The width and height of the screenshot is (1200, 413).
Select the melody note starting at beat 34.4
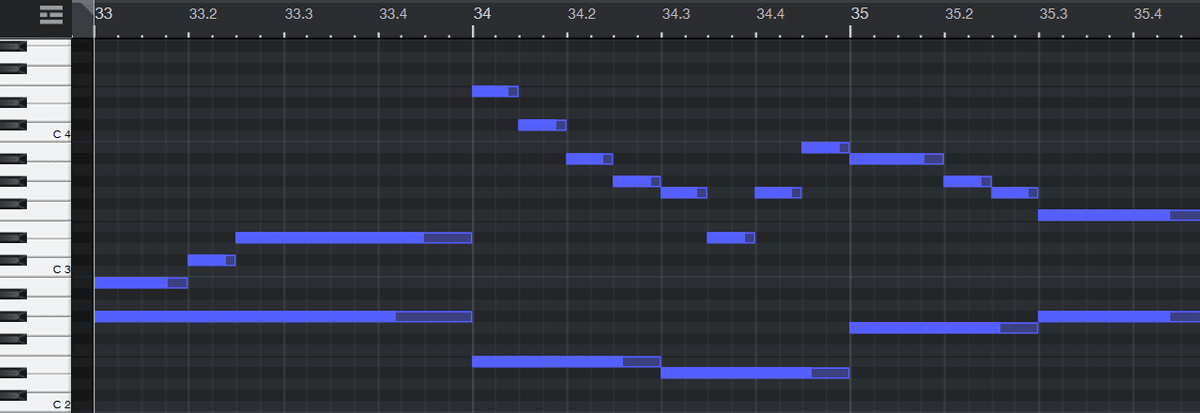coord(778,192)
